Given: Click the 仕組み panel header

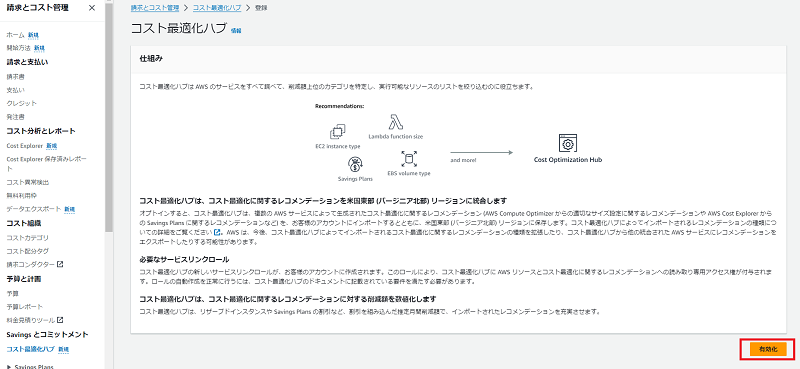Looking at the screenshot, I should [459, 59].
